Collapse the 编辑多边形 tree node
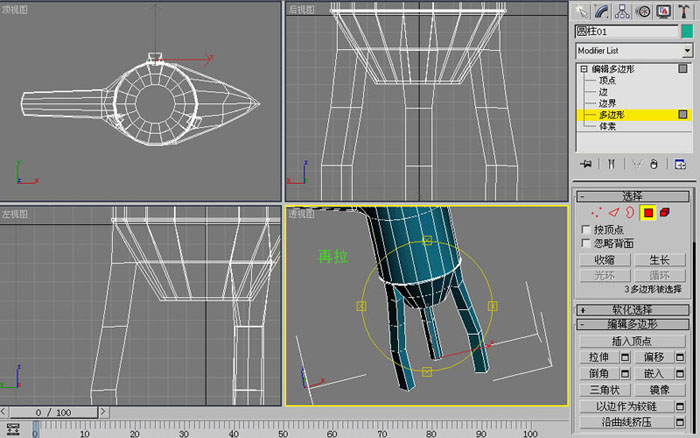700x438 pixels. (583, 69)
